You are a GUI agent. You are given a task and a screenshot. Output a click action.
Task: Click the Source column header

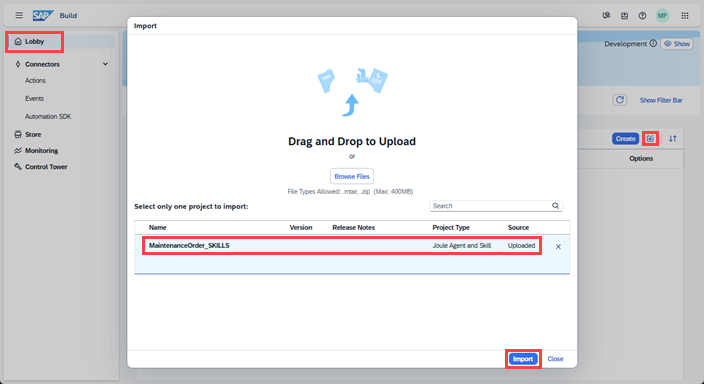(518, 227)
